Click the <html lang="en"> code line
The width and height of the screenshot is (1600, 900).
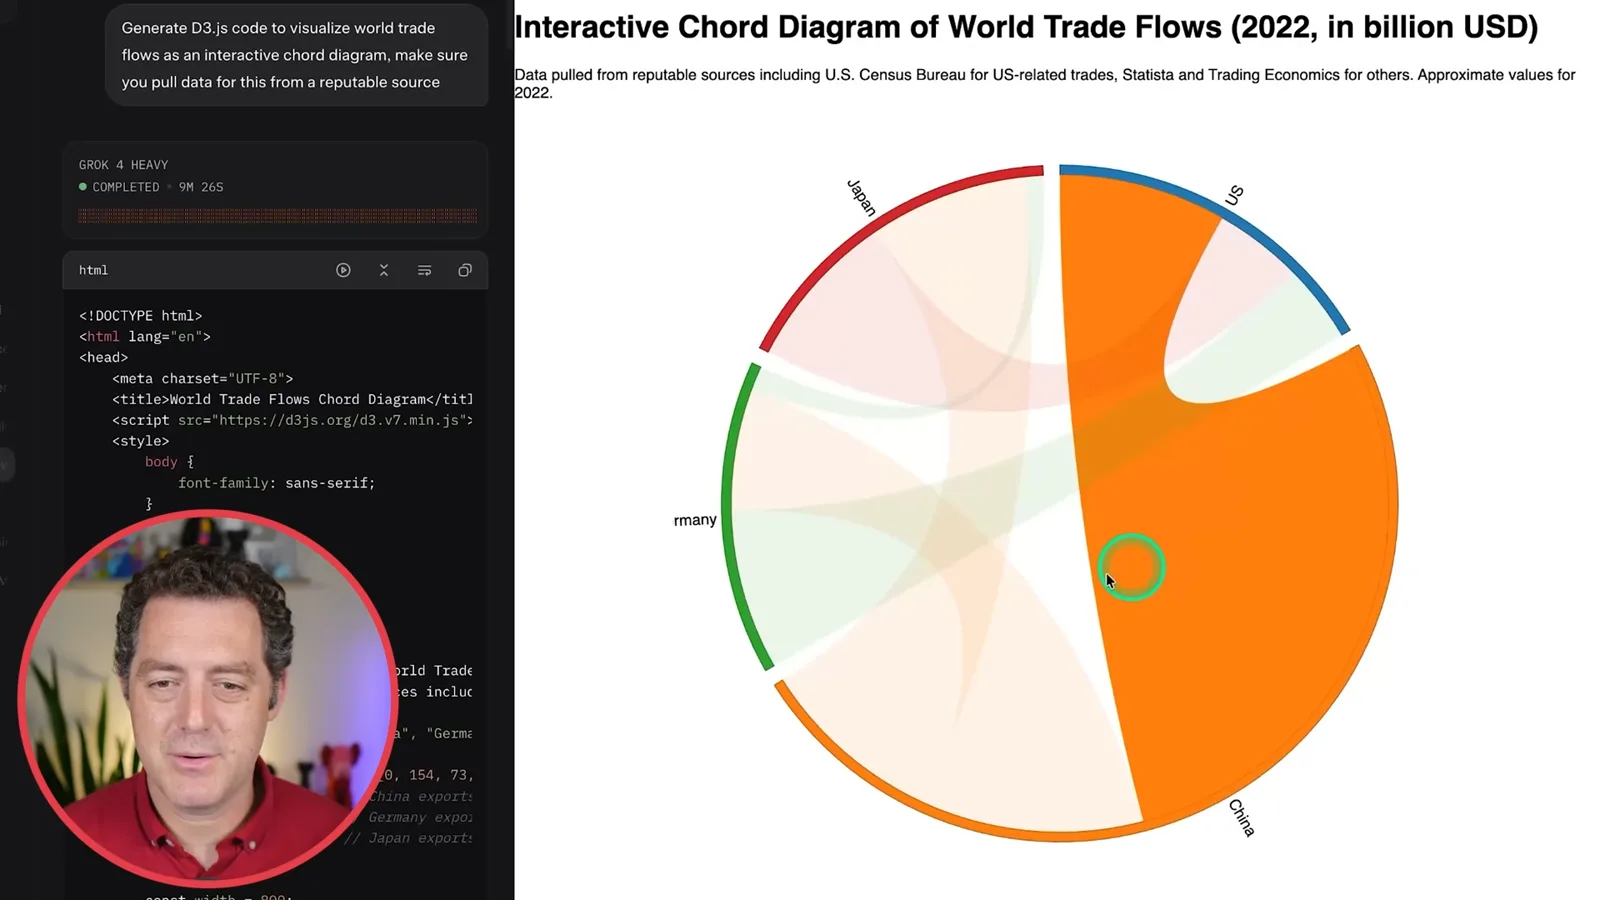pyautogui.click(x=145, y=336)
